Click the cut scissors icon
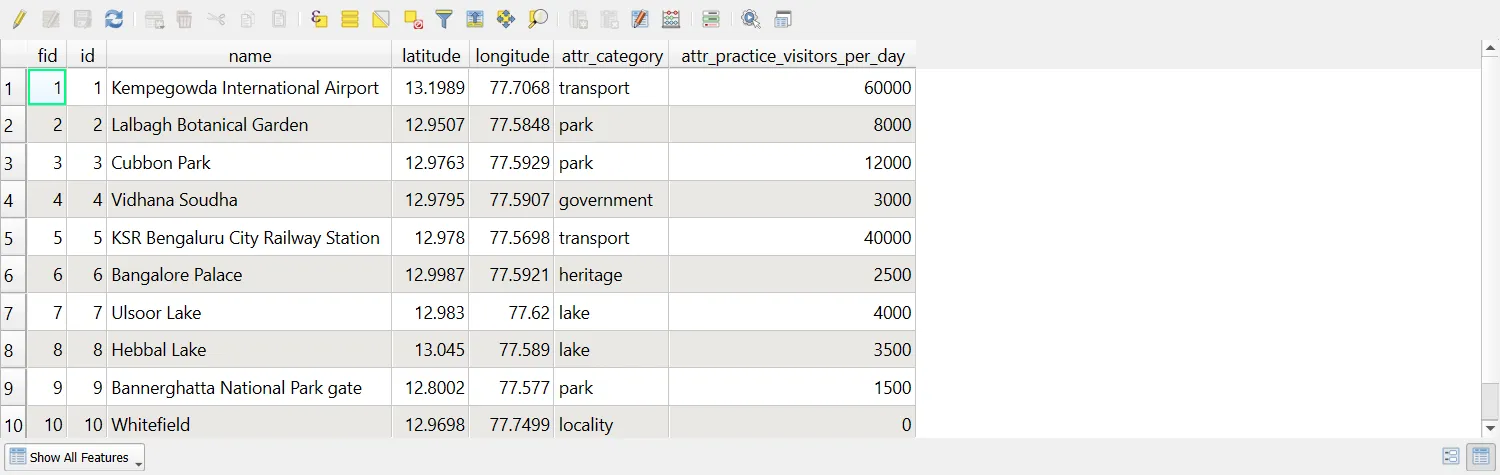Image resolution: width=1500 pixels, height=475 pixels. pos(216,19)
